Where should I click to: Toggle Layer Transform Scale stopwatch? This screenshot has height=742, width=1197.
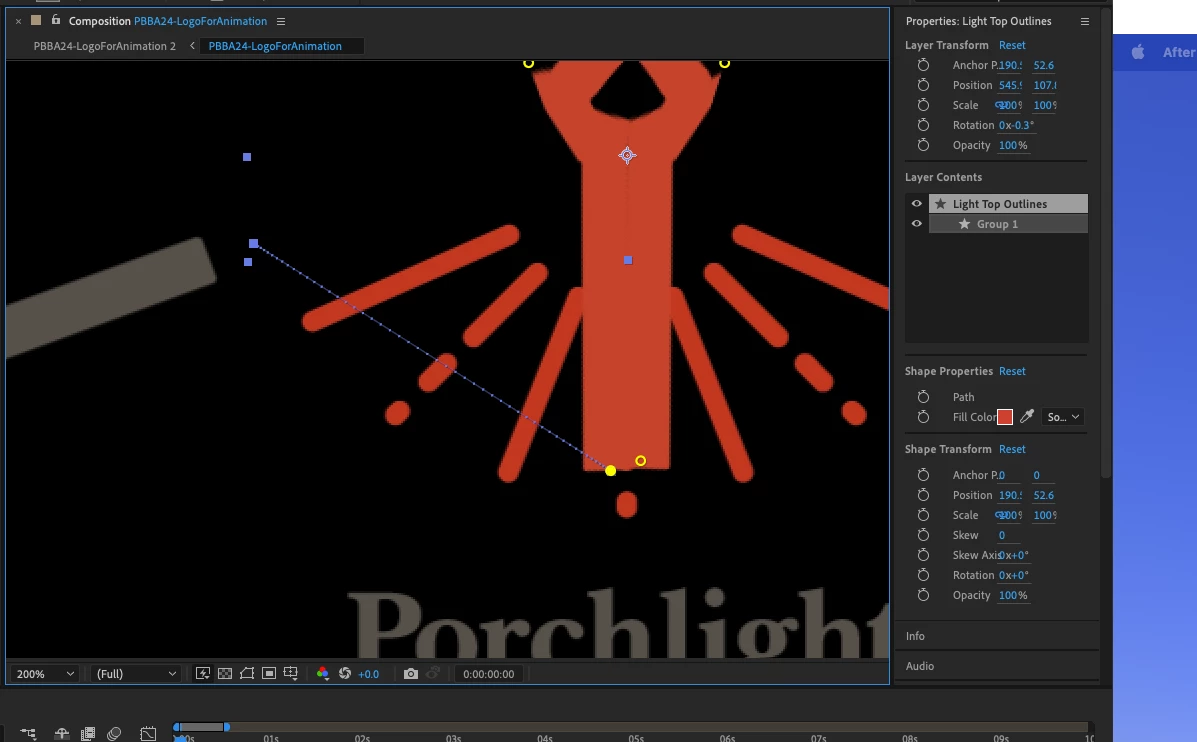pyautogui.click(x=923, y=105)
